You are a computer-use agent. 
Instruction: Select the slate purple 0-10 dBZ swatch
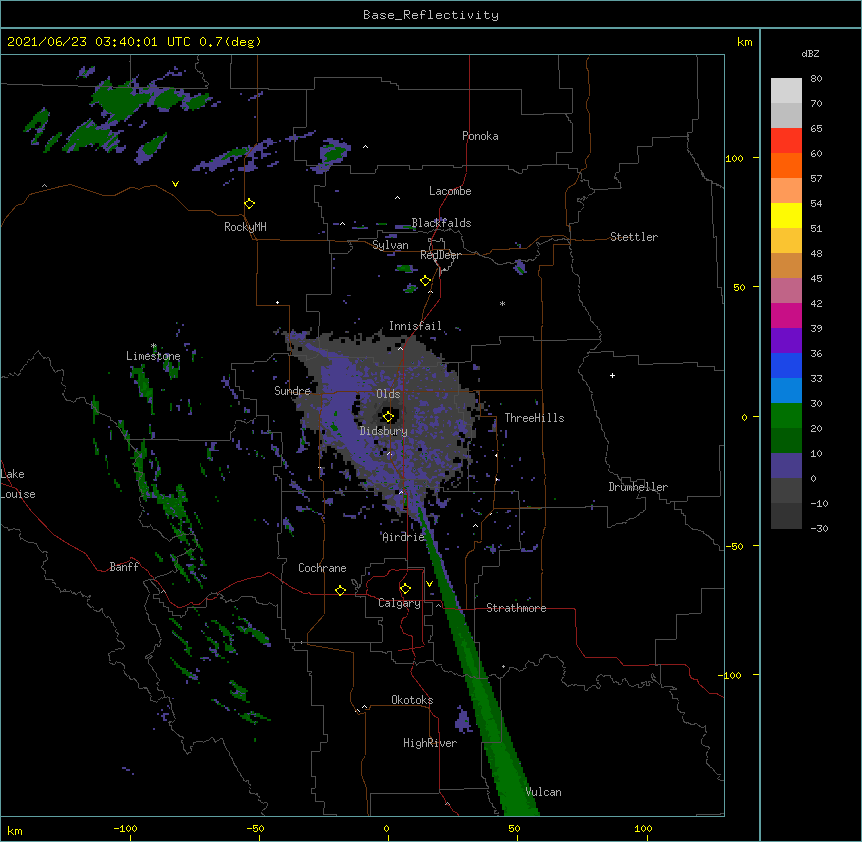click(x=786, y=466)
